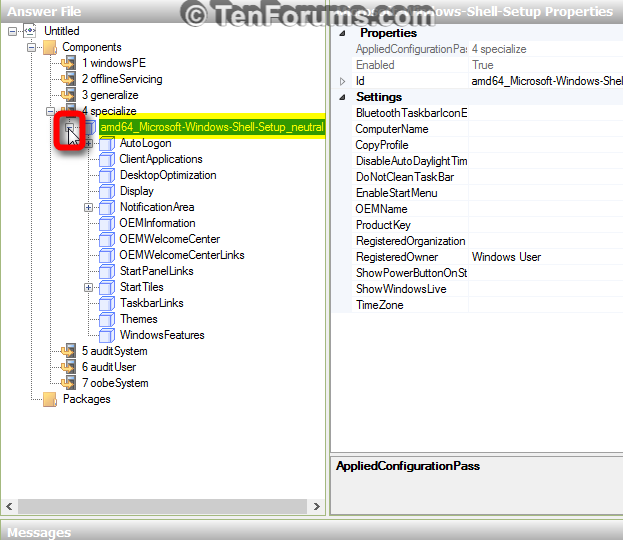623x540 pixels.
Task: Click the DesktopOptimization cube icon
Action: coord(107,175)
